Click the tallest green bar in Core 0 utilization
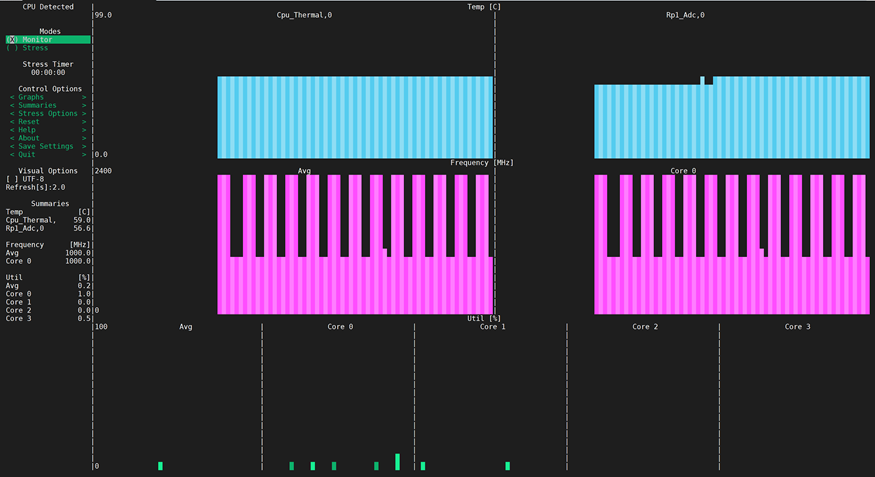Viewport: 875px width, 477px height. tap(397, 462)
